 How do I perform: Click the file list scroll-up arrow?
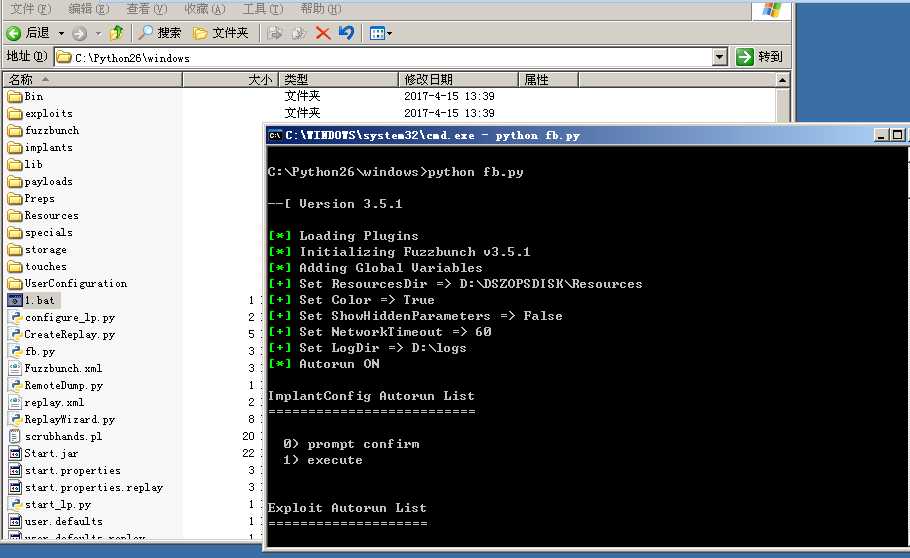click(x=782, y=80)
